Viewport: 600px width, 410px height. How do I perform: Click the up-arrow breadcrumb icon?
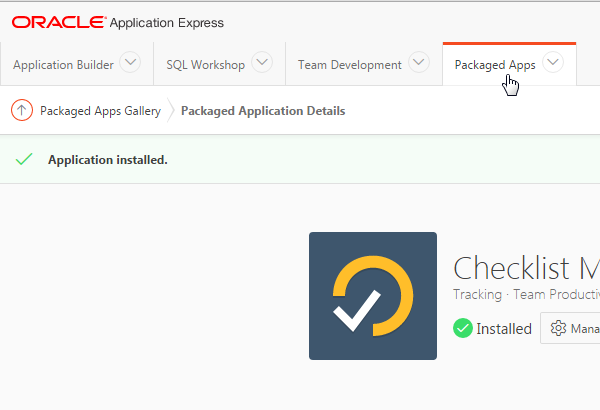22,110
